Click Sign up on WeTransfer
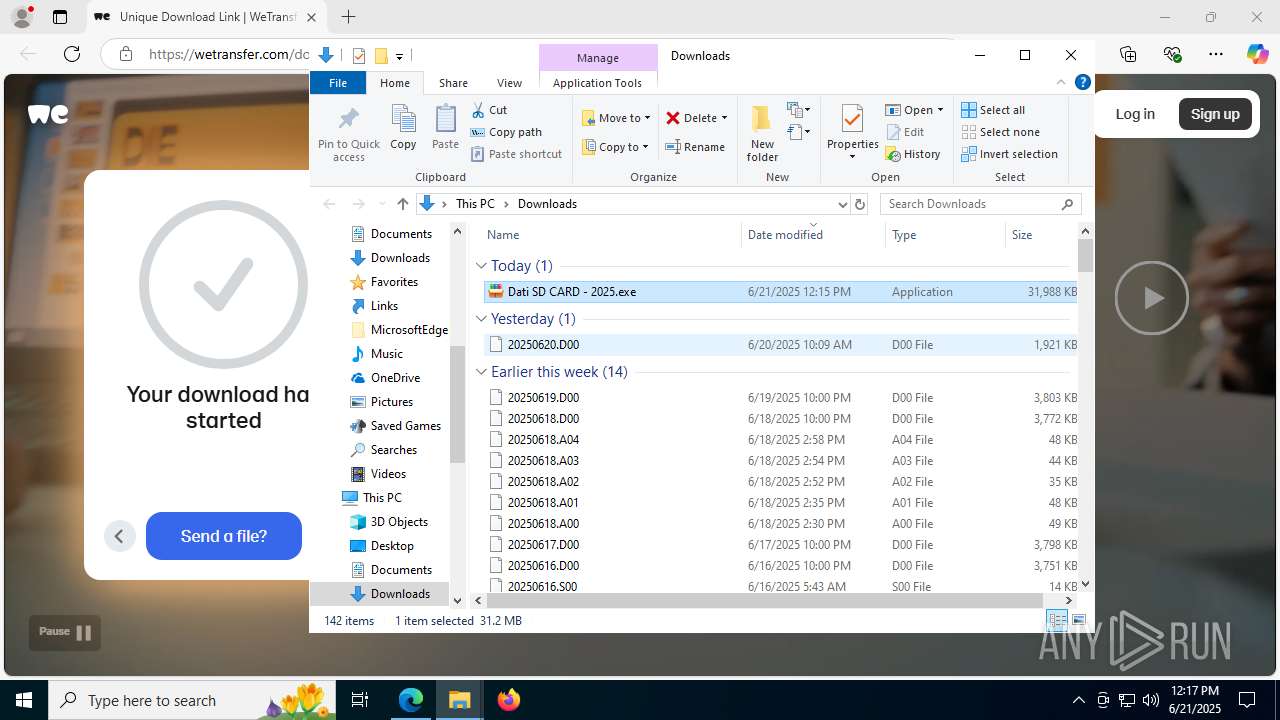 click(x=1215, y=114)
